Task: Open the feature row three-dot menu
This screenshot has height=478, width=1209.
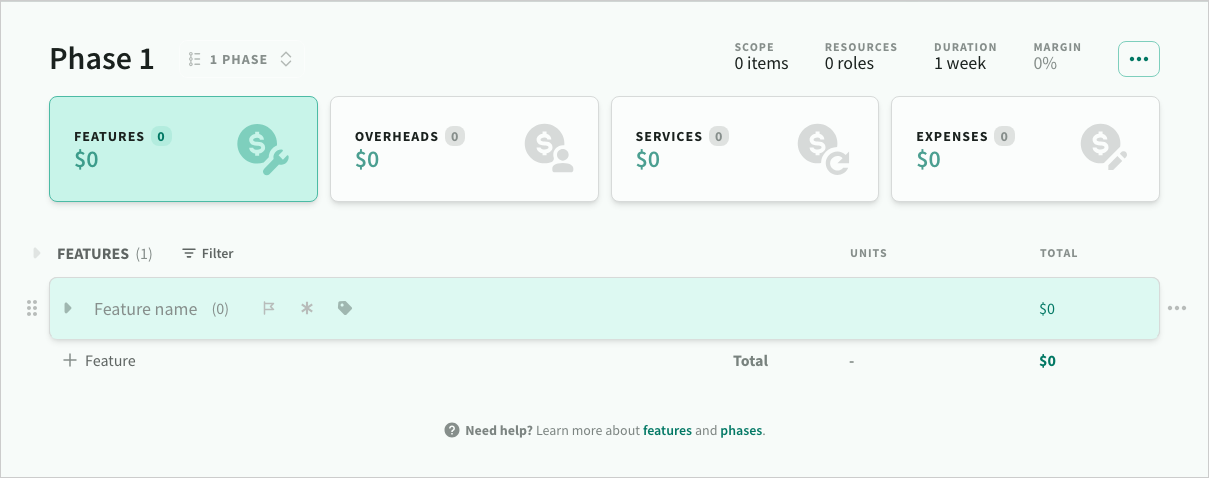Action: [1177, 308]
